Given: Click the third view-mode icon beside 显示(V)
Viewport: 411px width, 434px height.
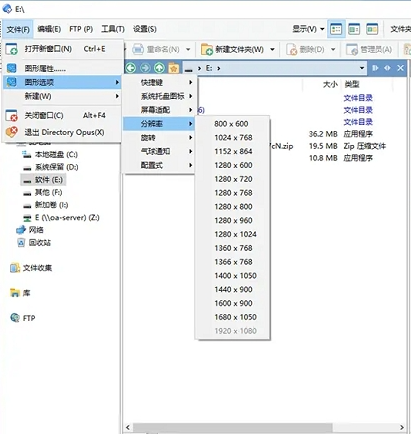Looking at the screenshot, I should [x=372, y=29].
